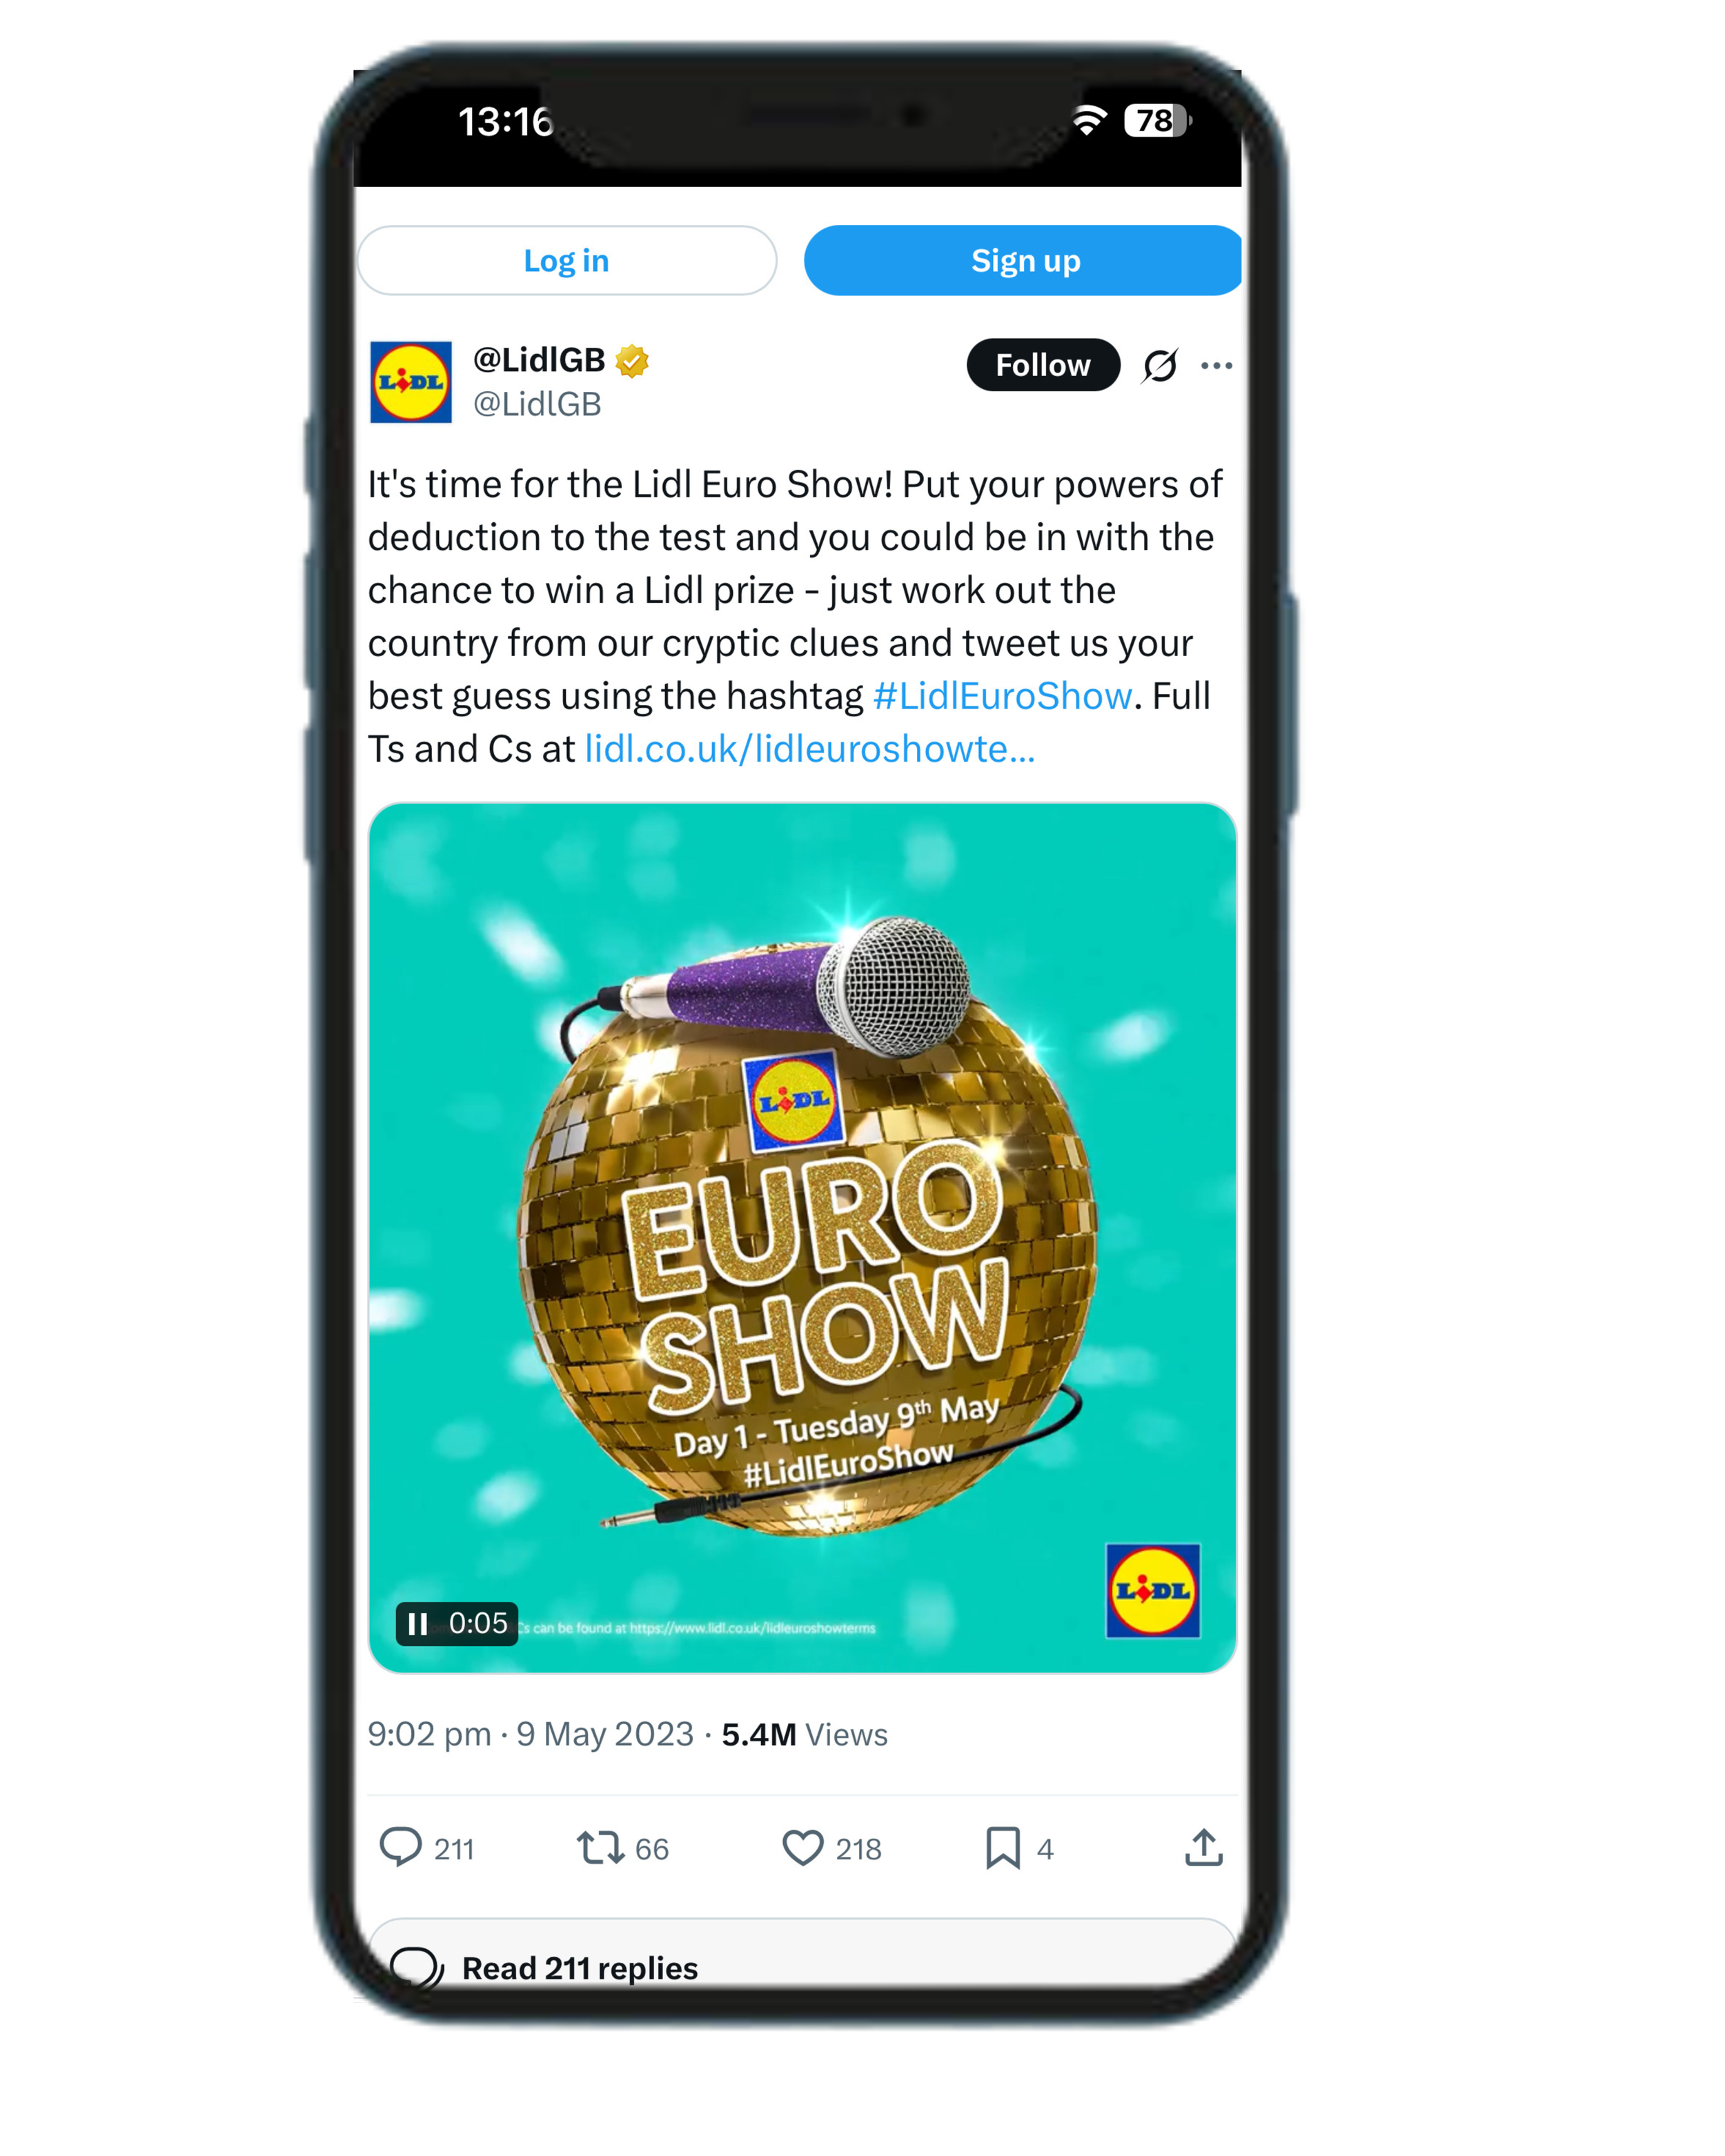Bookmark the tweet with the bookmark icon
Viewport: 1725px width, 2156px height.
1003,1847
